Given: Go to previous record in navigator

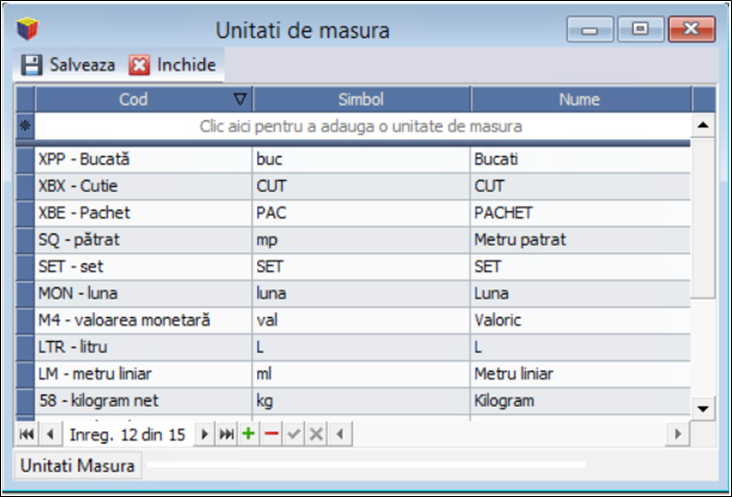Looking at the screenshot, I should [x=47, y=434].
